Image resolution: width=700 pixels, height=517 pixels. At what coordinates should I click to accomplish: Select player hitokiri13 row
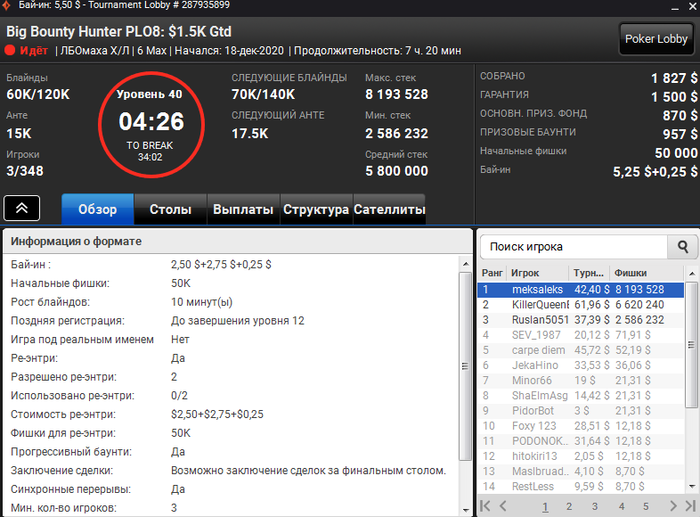tap(581, 456)
